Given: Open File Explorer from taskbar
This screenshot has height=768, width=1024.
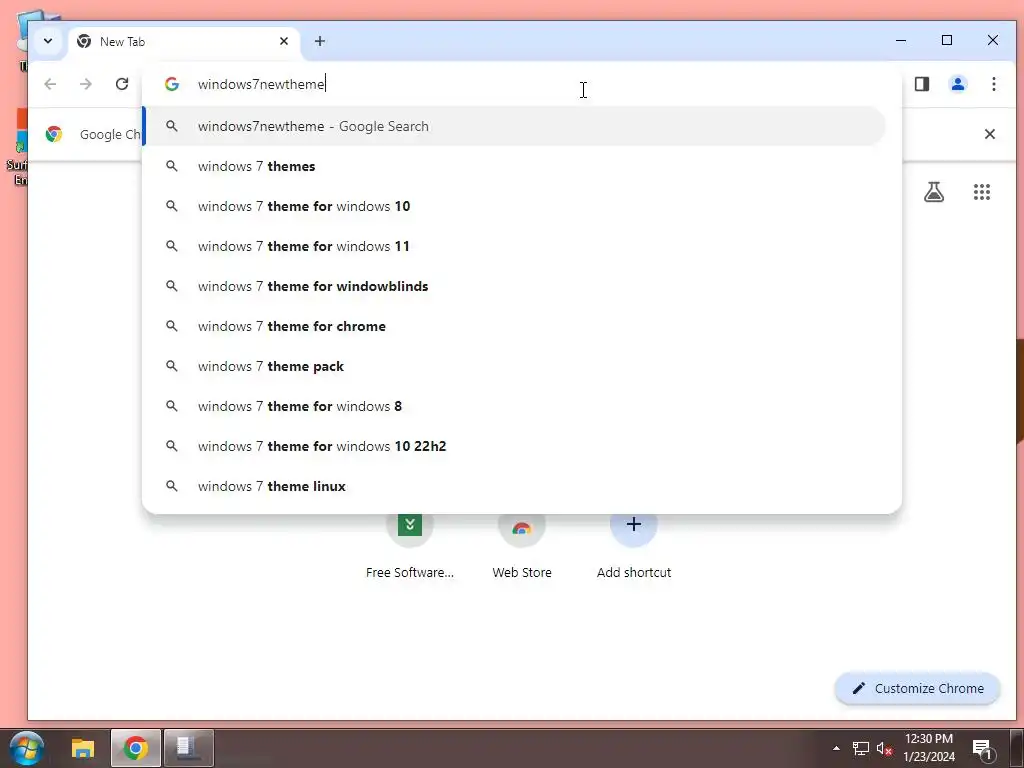Looking at the screenshot, I should (83, 748).
